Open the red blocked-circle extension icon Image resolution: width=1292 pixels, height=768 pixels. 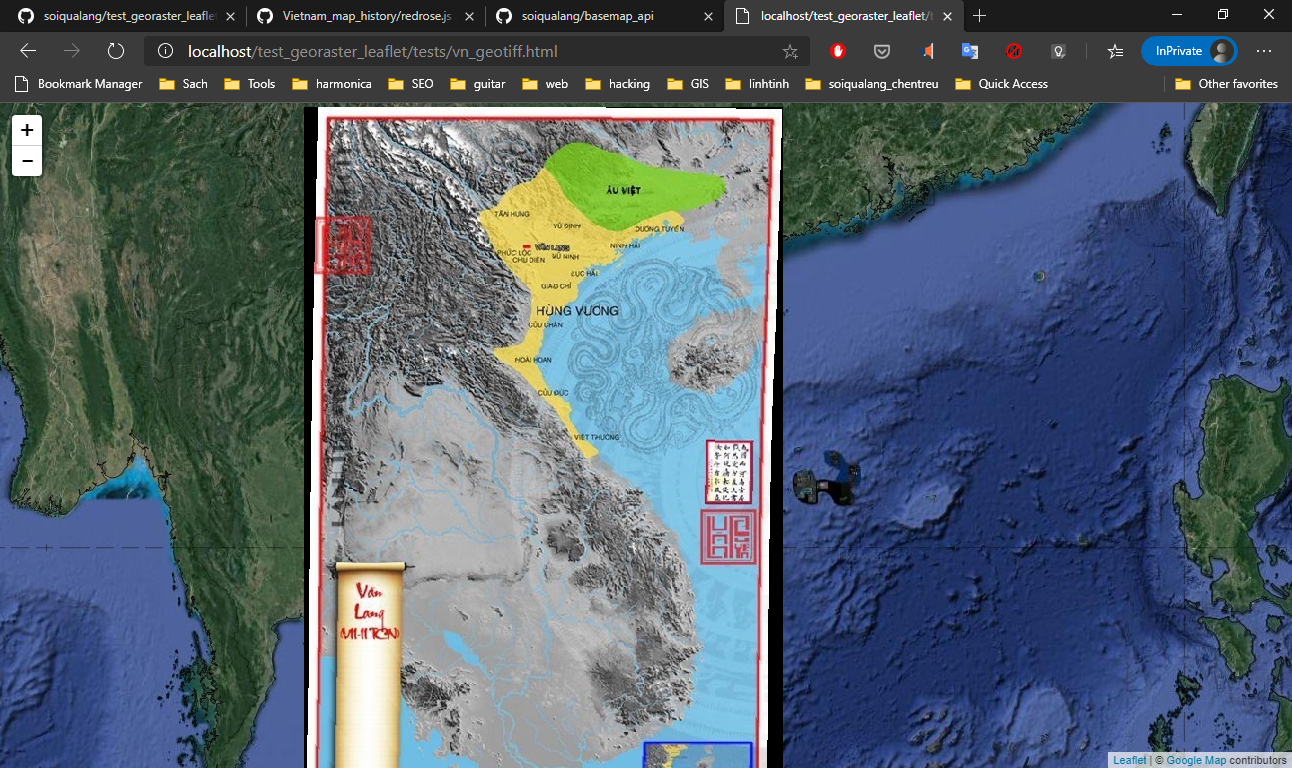(1014, 51)
